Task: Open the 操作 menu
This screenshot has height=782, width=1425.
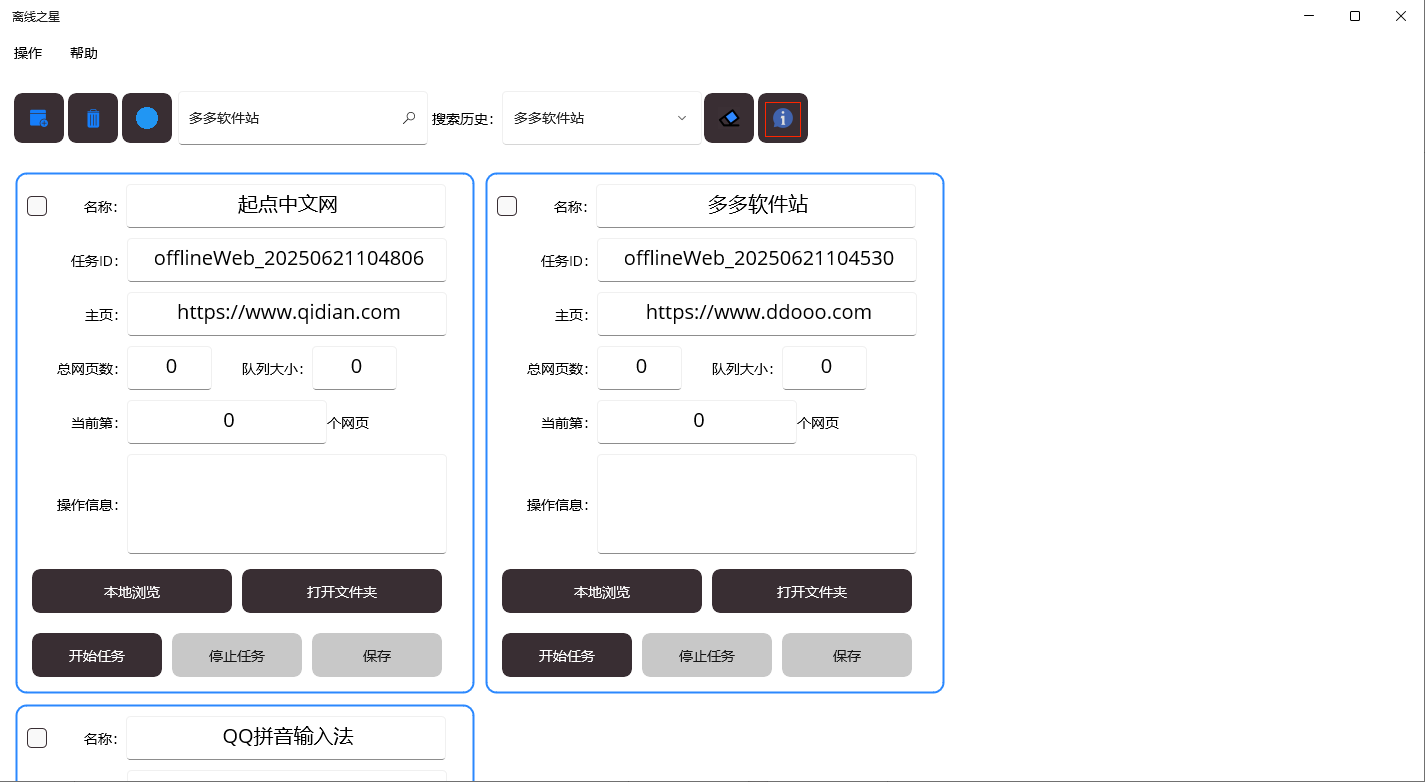Action: coord(28,53)
